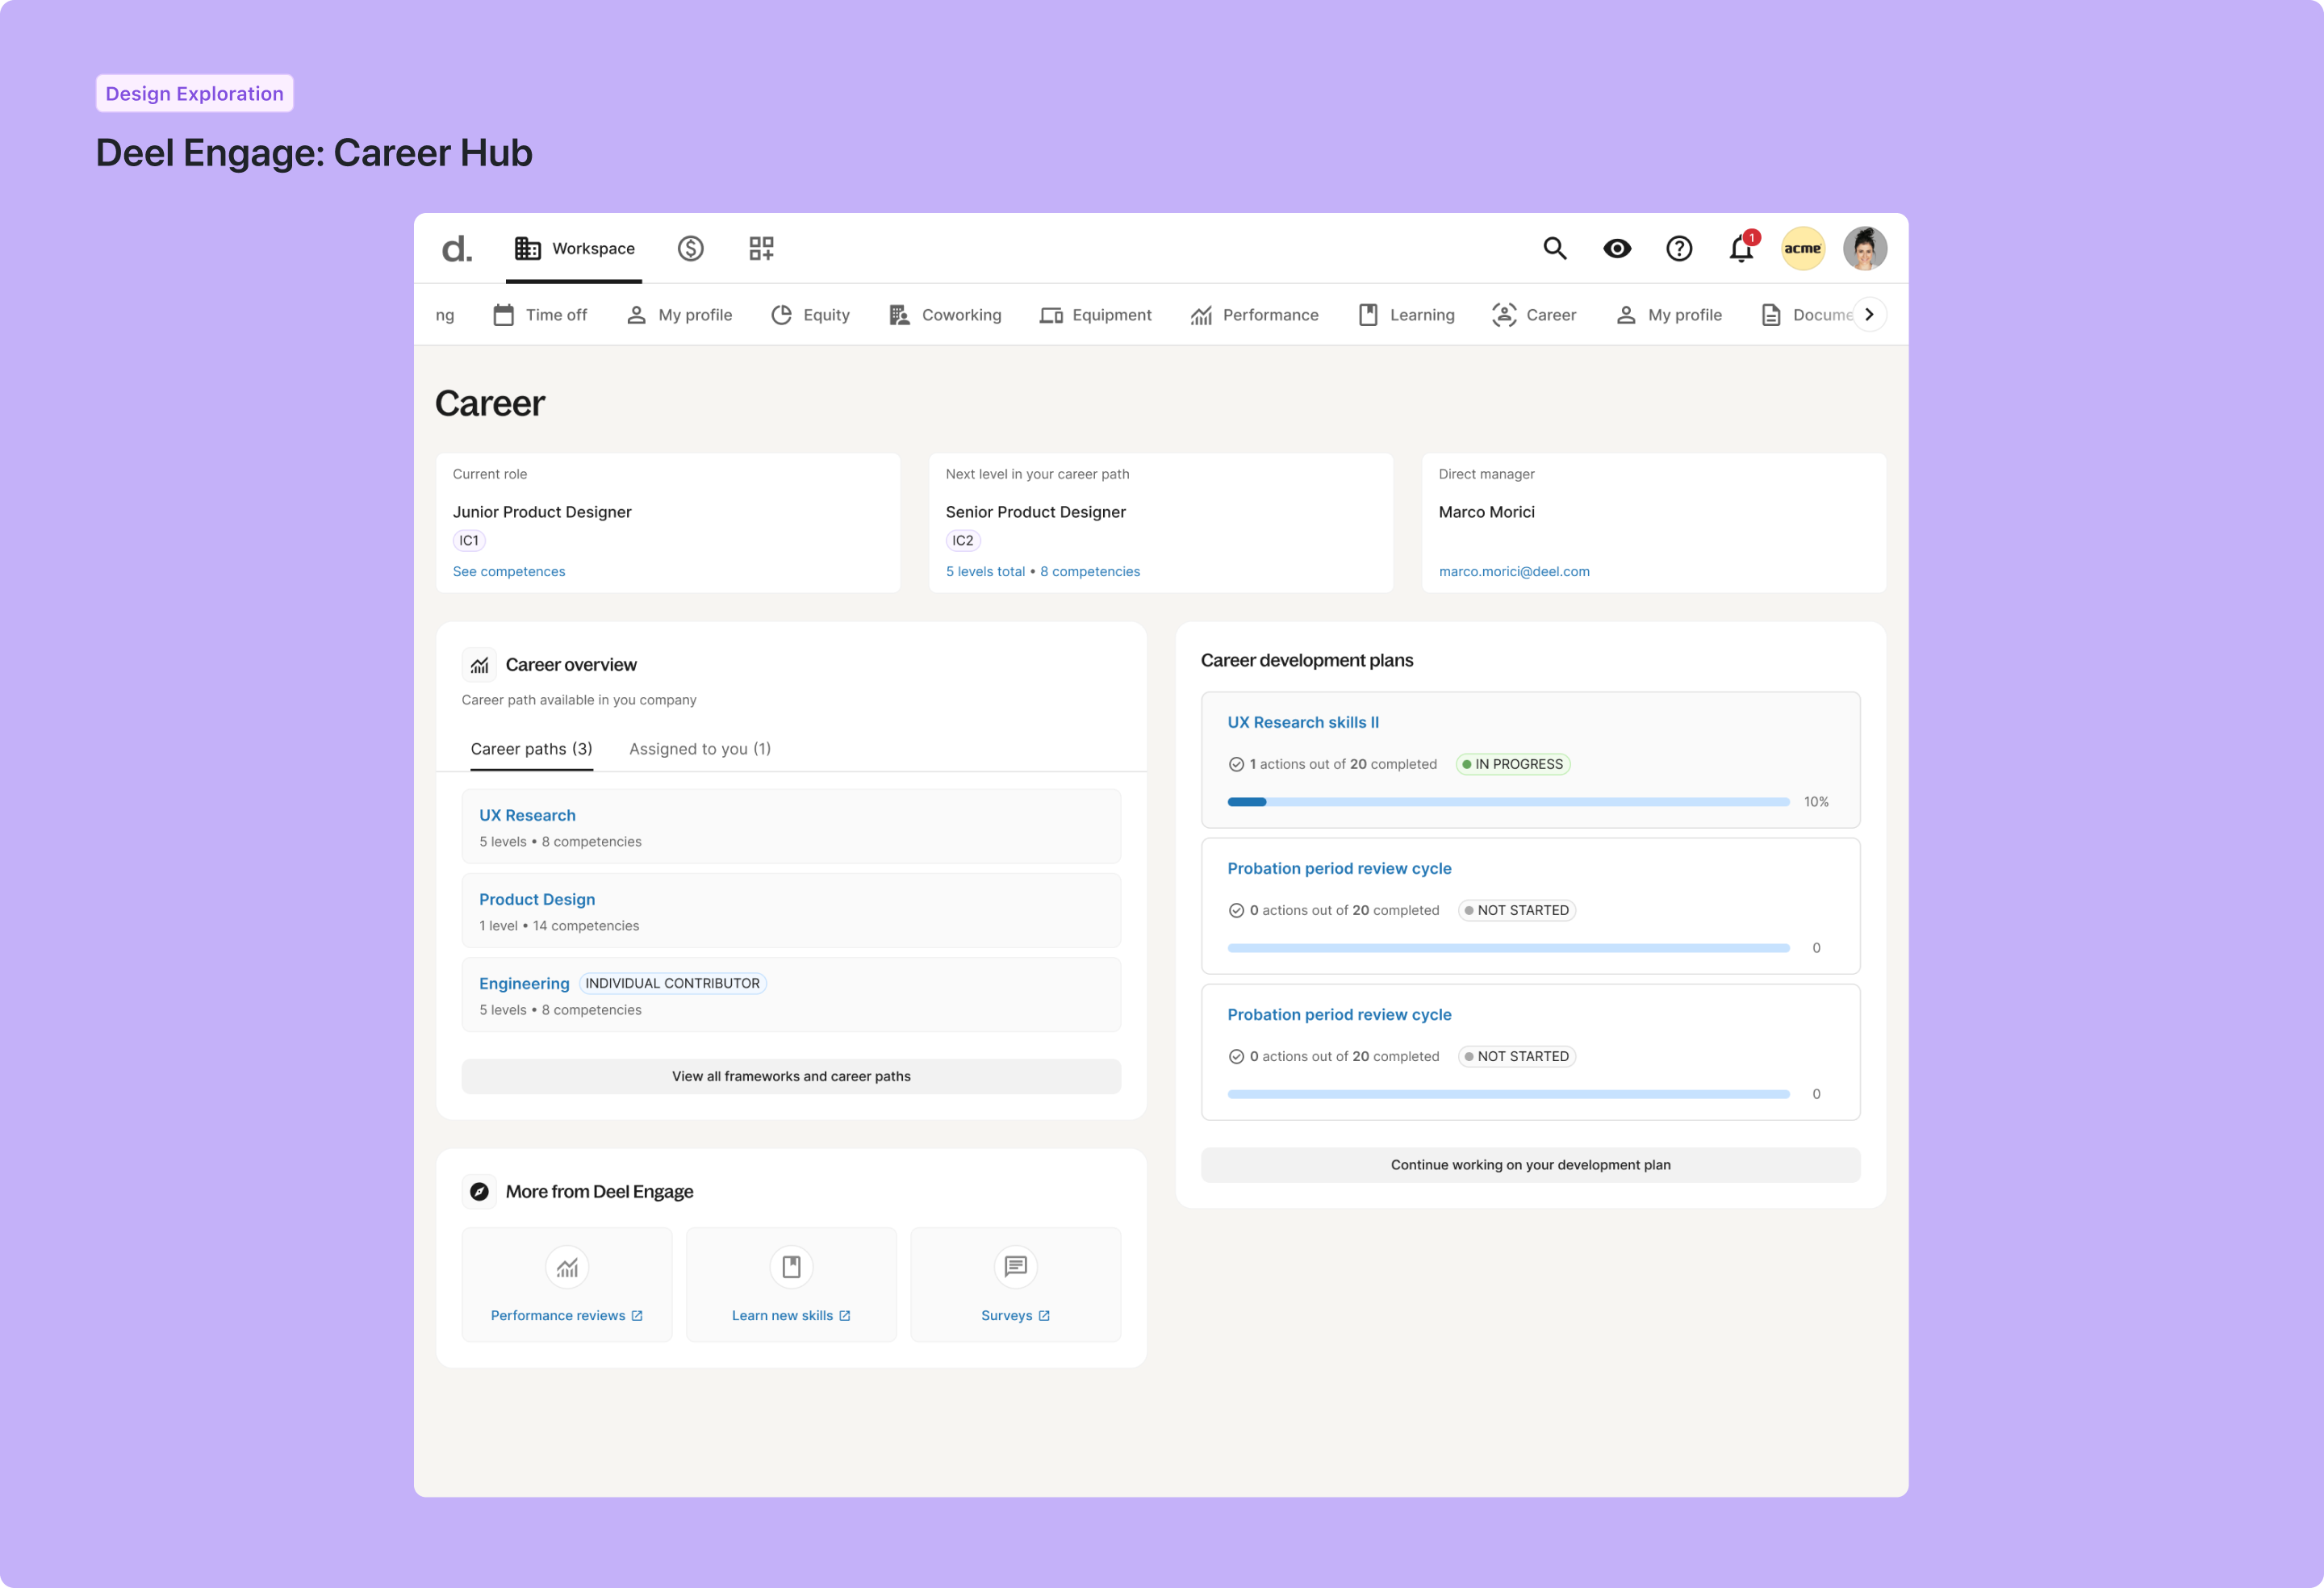Open the search icon in the top bar

coord(1554,248)
